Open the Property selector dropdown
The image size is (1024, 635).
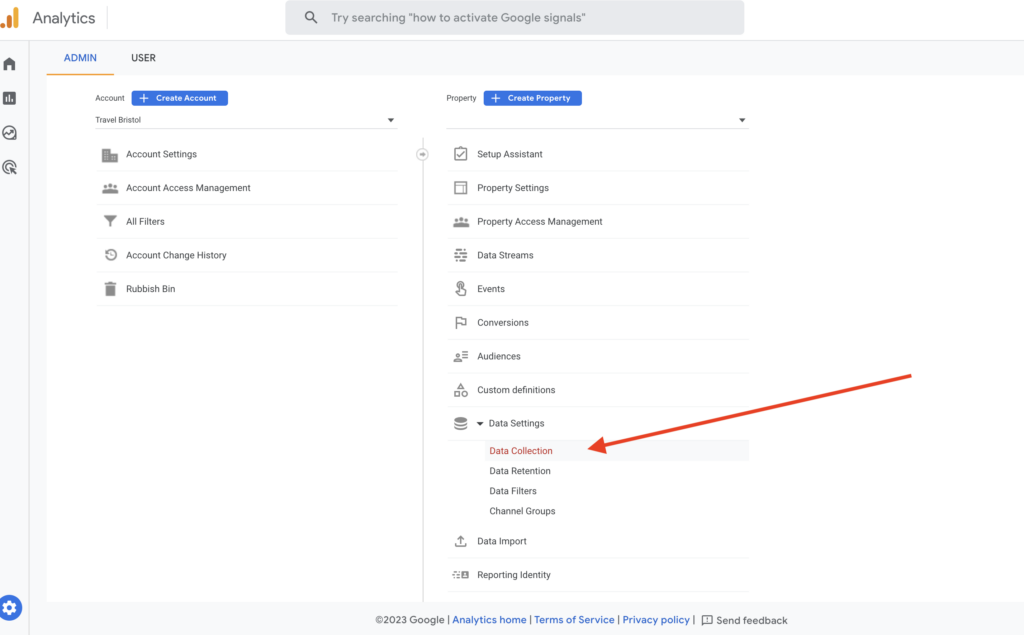[x=597, y=120]
